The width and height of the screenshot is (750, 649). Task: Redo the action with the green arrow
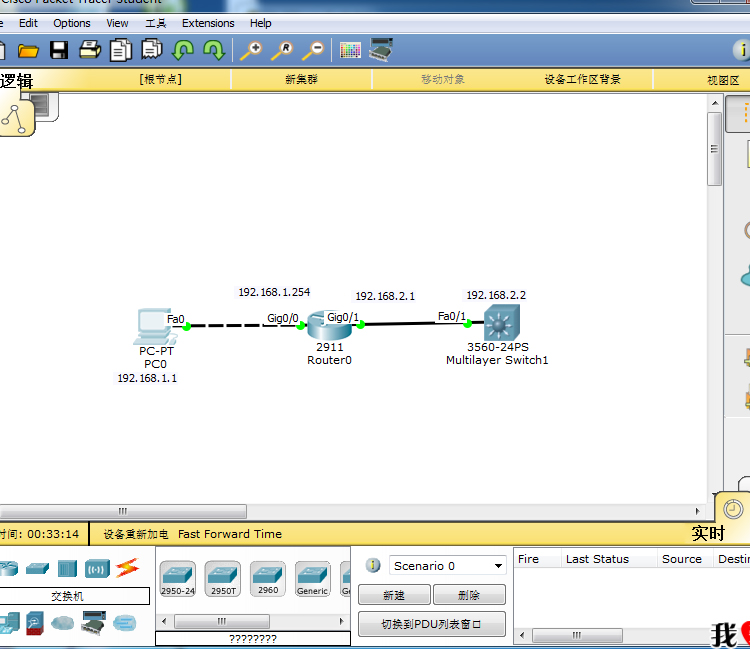(x=214, y=50)
